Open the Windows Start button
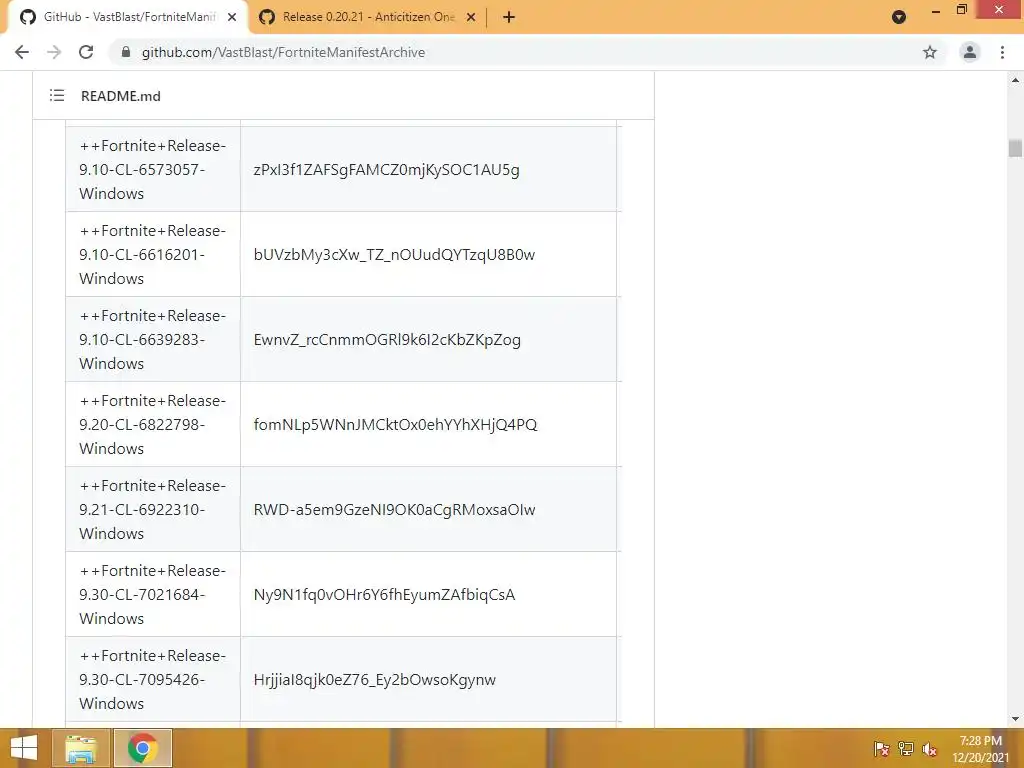The image size is (1024, 768). 24,748
